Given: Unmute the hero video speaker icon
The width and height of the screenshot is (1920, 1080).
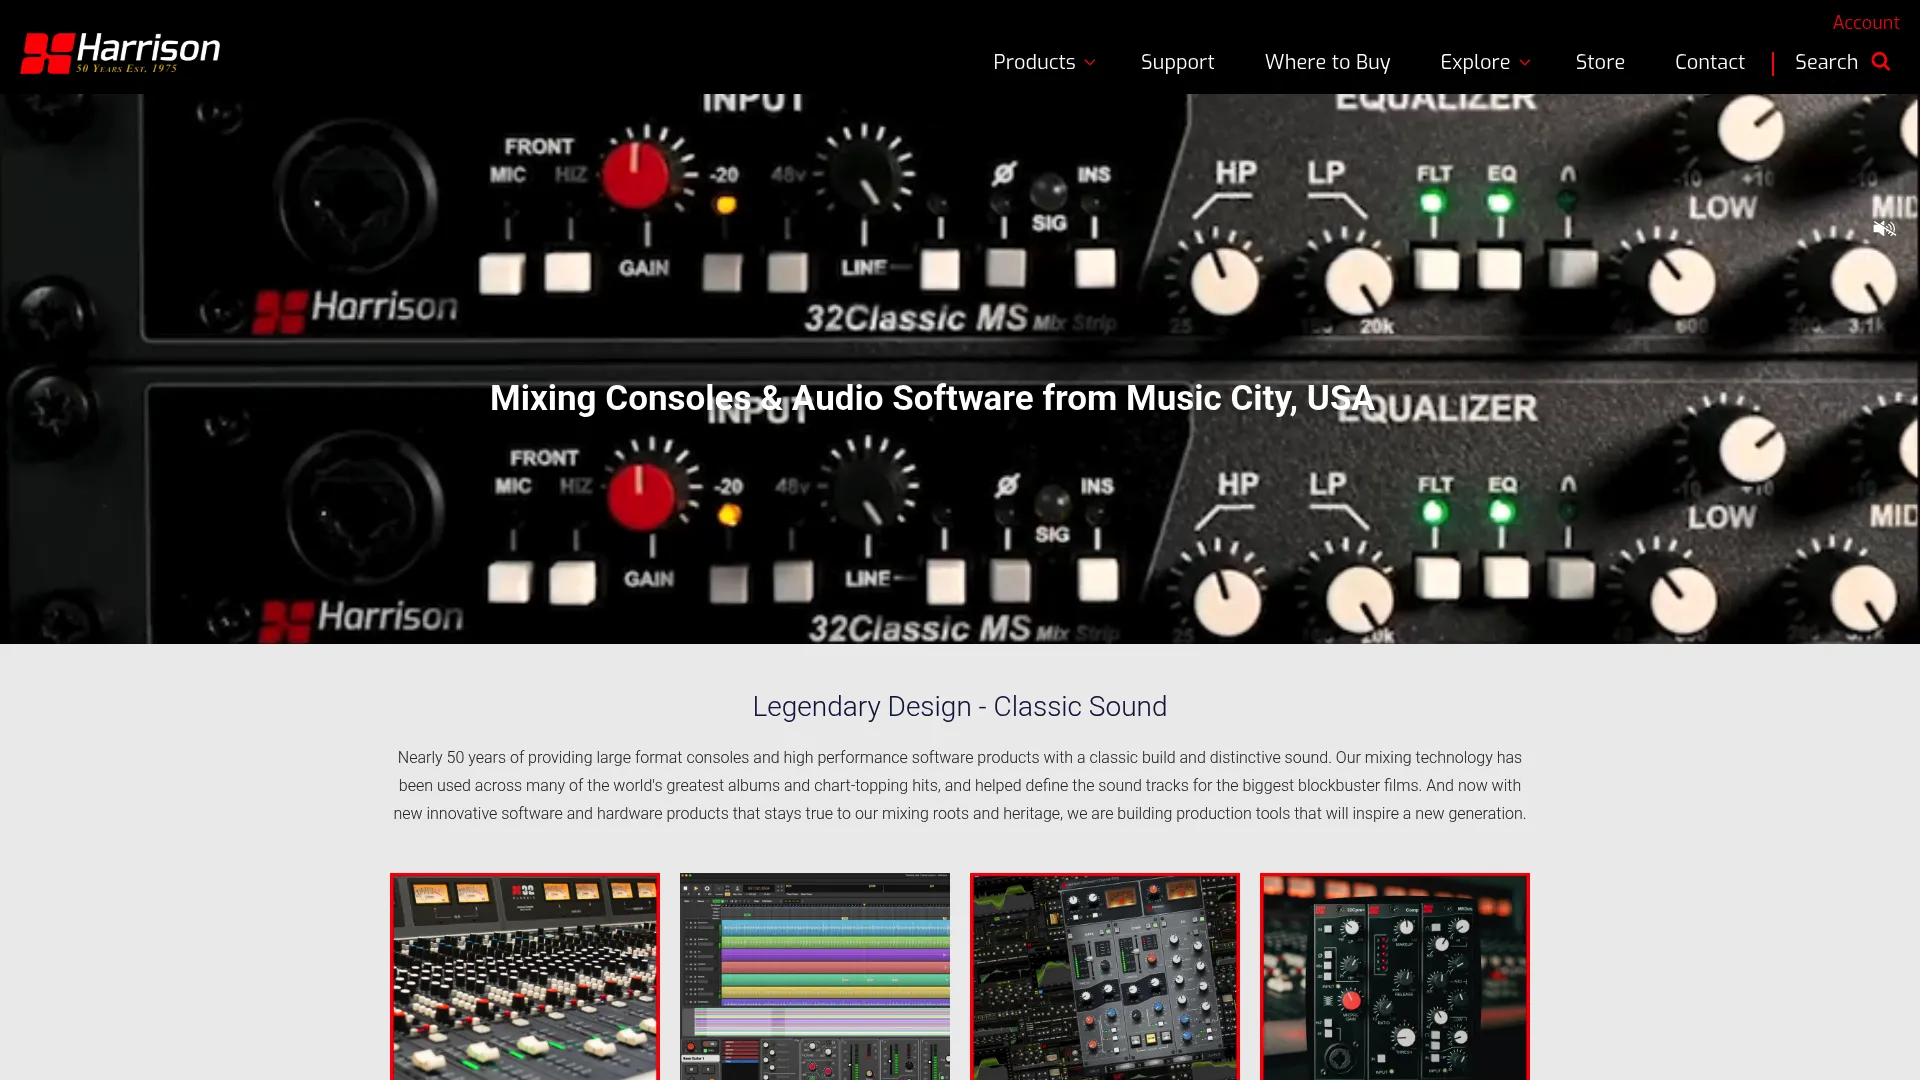Looking at the screenshot, I should pyautogui.click(x=1884, y=229).
